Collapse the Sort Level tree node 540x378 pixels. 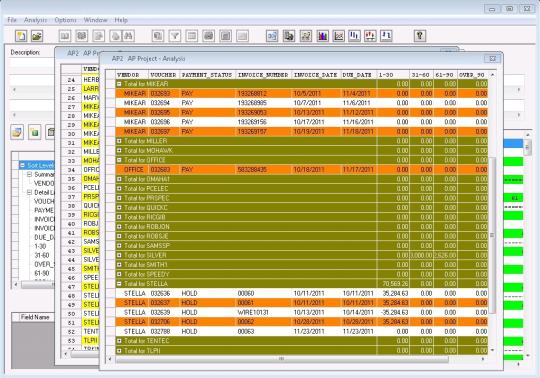pyautogui.click(x=22, y=165)
